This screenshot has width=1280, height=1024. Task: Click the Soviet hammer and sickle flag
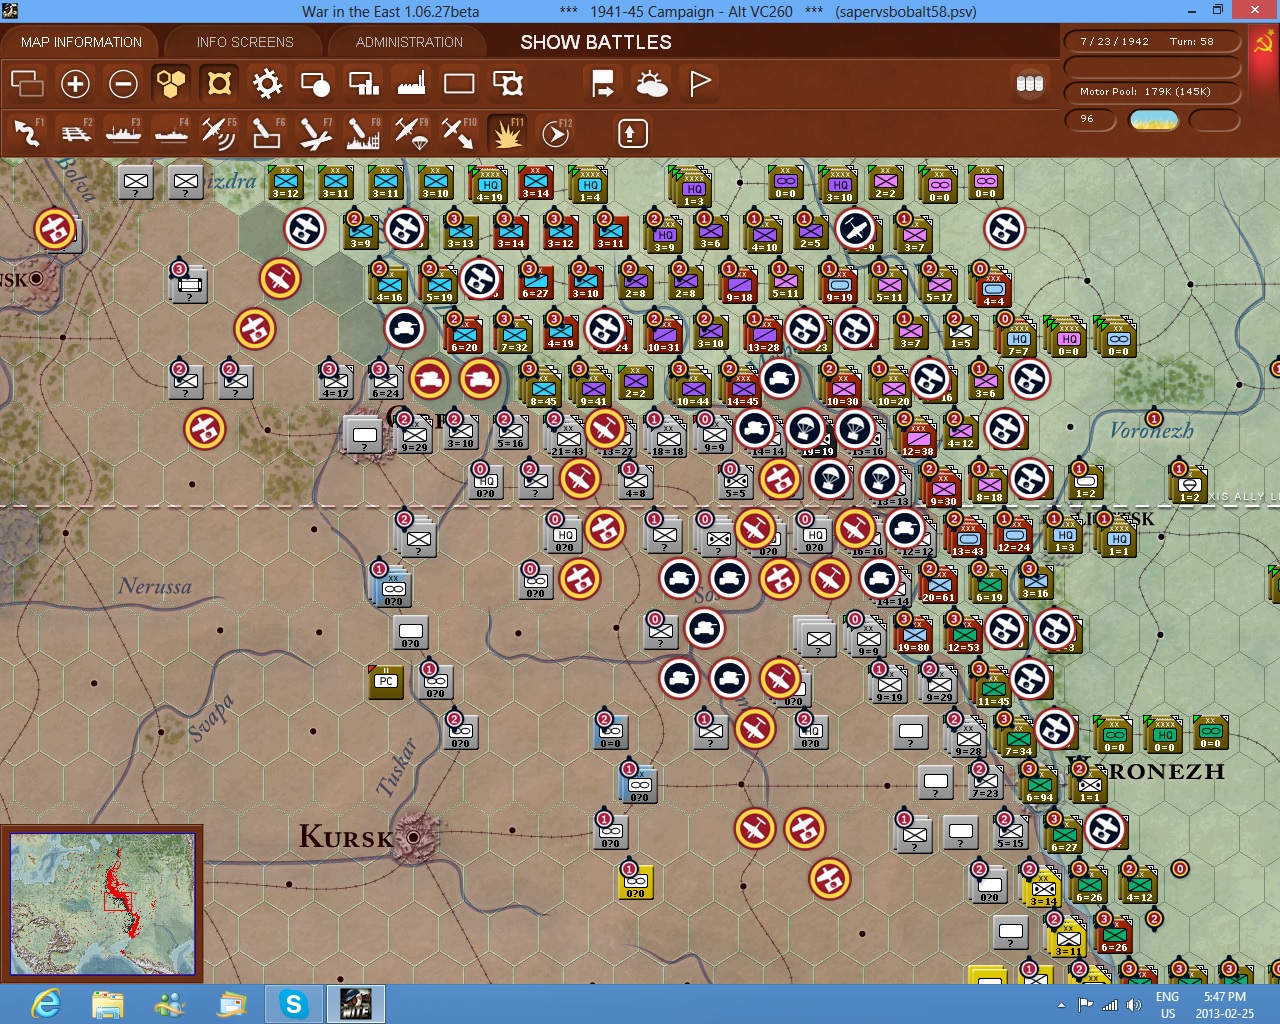coord(1264,43)
